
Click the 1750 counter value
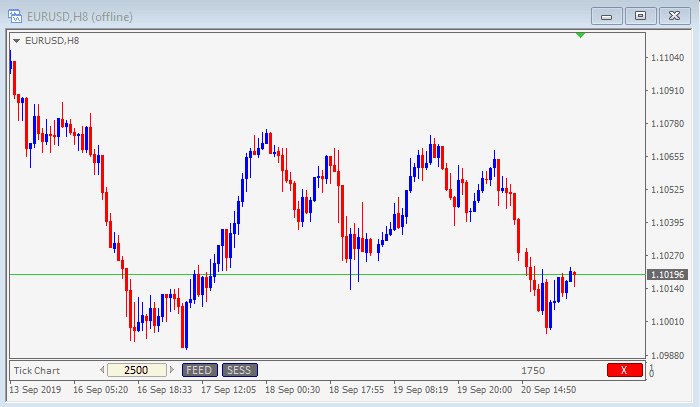point(532,370)
